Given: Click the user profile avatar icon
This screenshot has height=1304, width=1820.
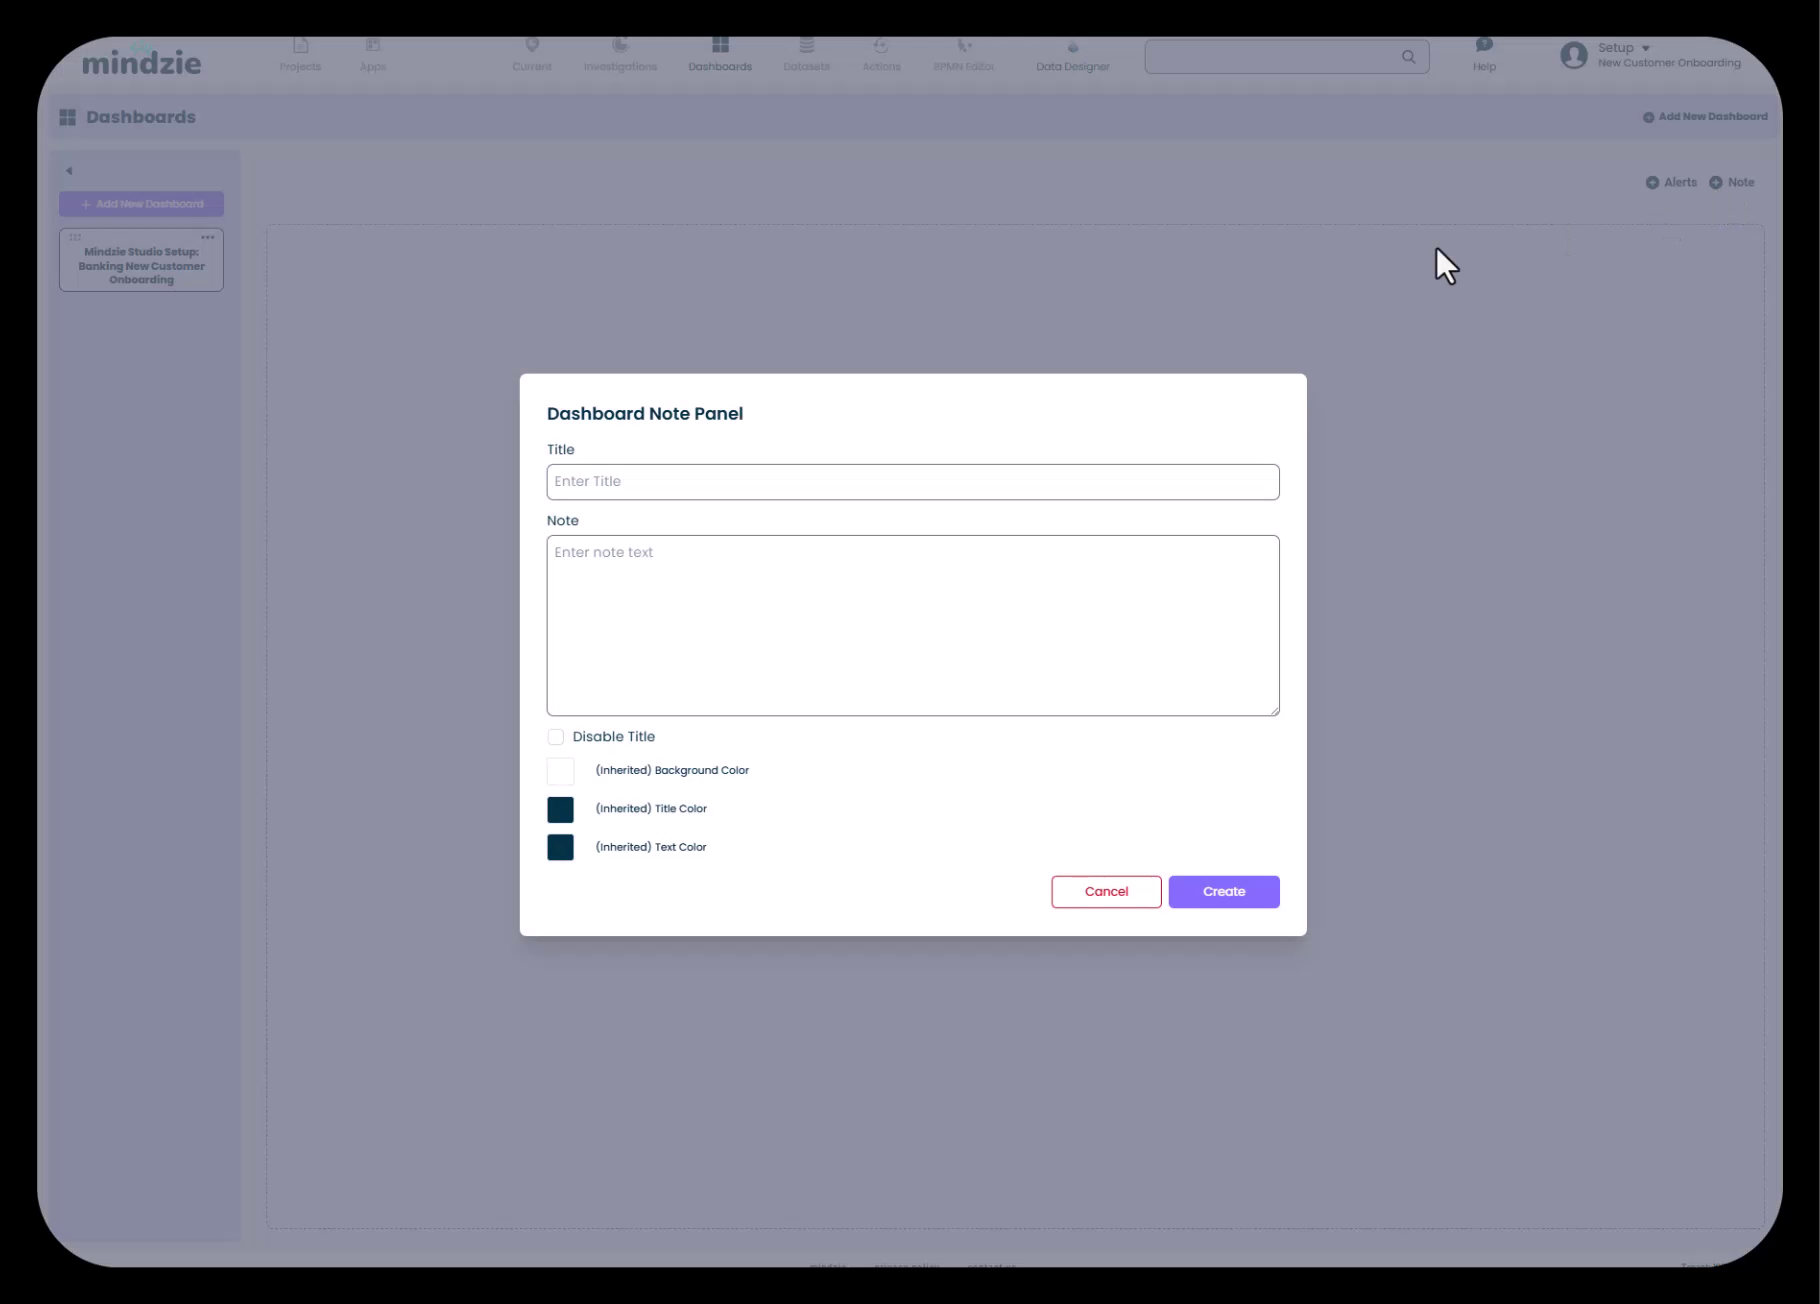Looking at the screenshot, I should 1573,55.
